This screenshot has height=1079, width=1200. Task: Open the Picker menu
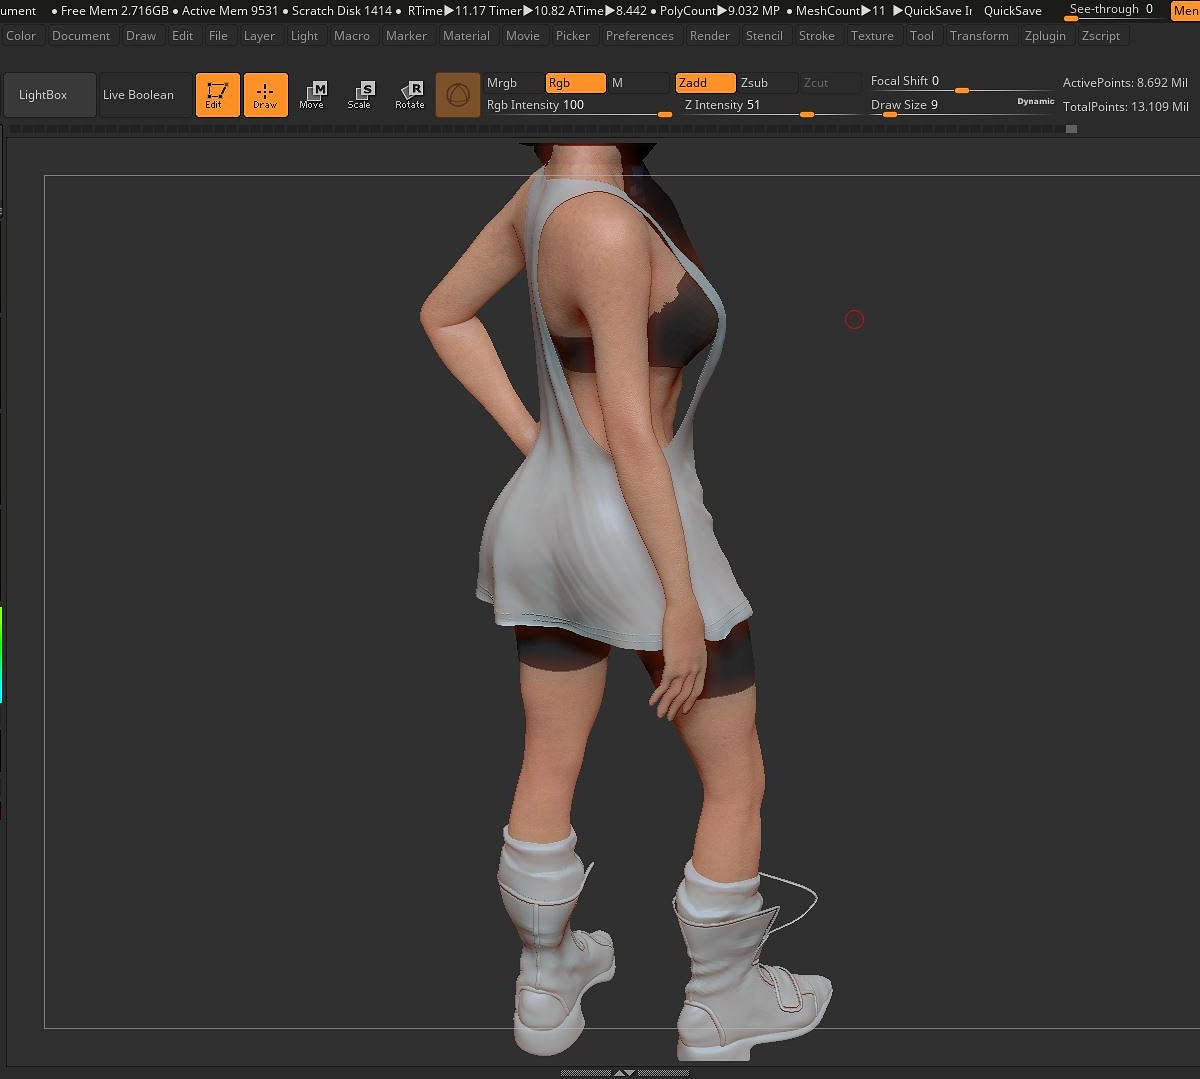[x=573, y=35]
